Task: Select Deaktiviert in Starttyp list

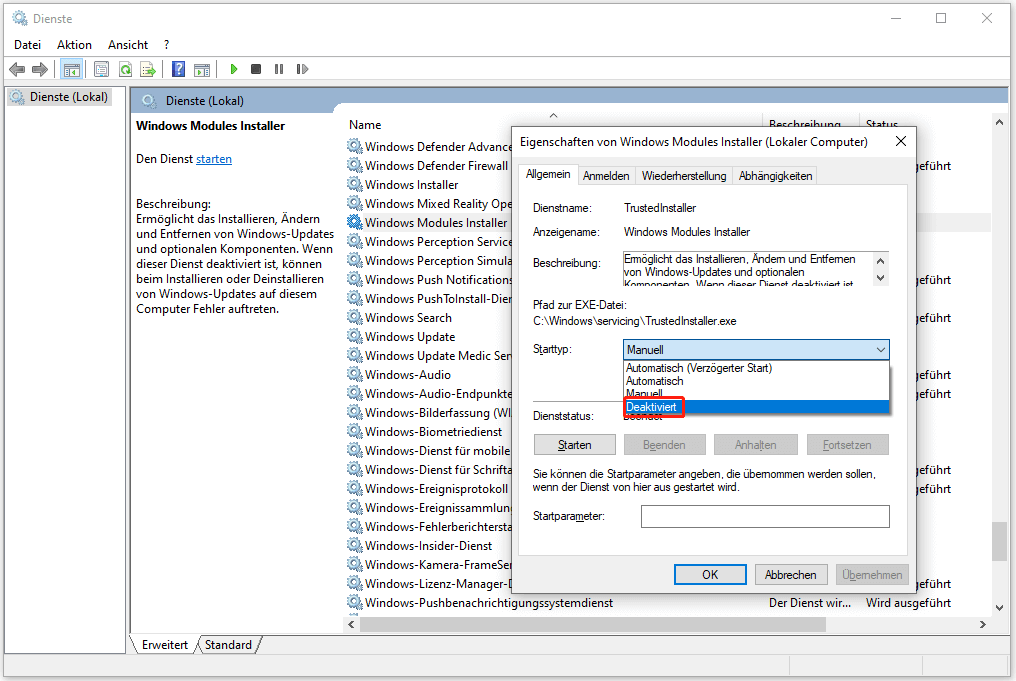Action: [x=757, y=407]
